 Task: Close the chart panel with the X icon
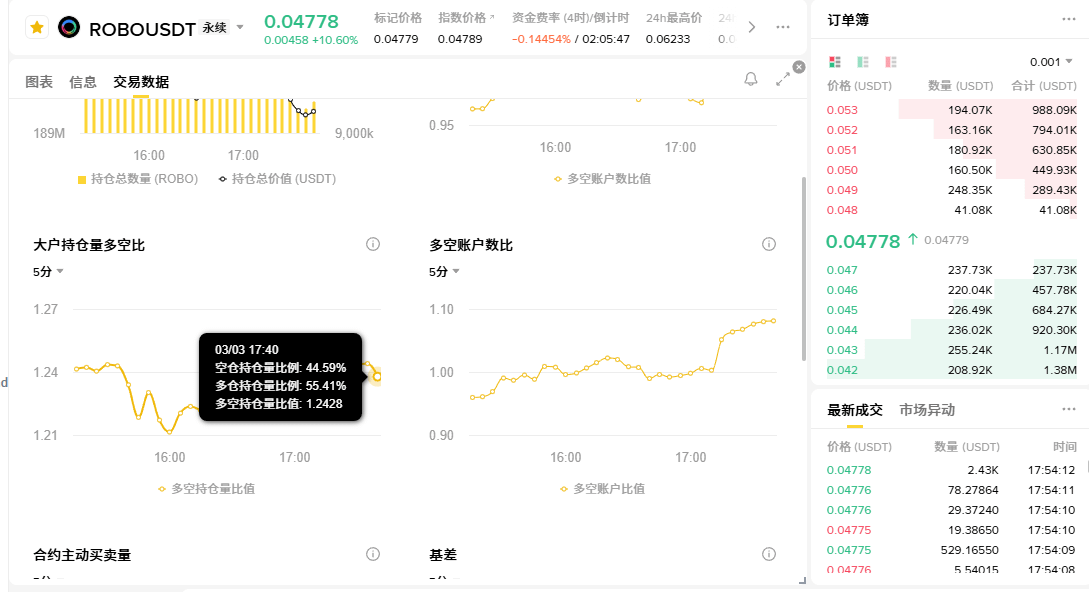799,67
